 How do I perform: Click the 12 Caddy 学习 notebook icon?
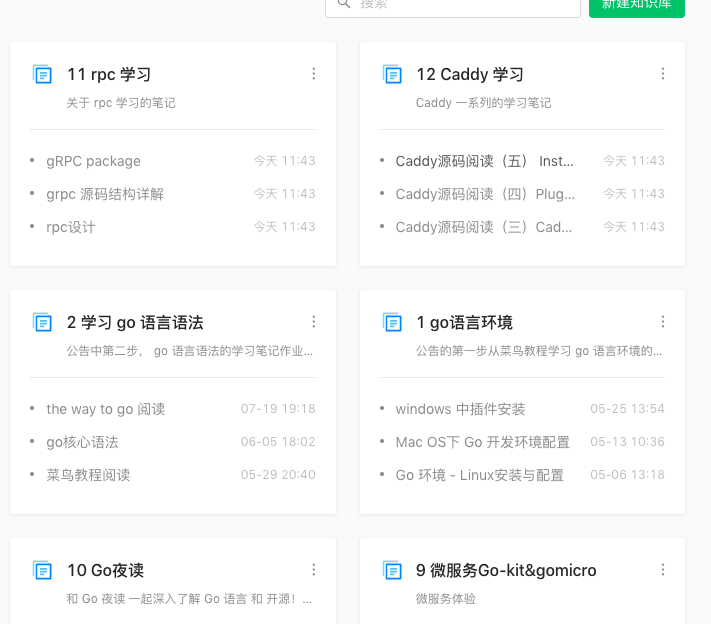392,74
